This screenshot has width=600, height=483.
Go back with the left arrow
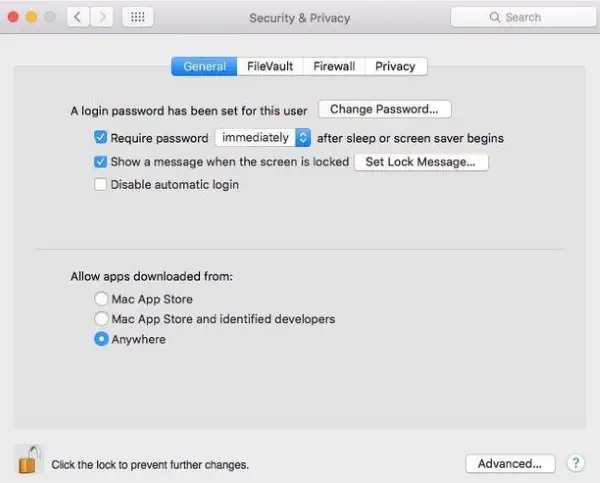coord(78,17)
